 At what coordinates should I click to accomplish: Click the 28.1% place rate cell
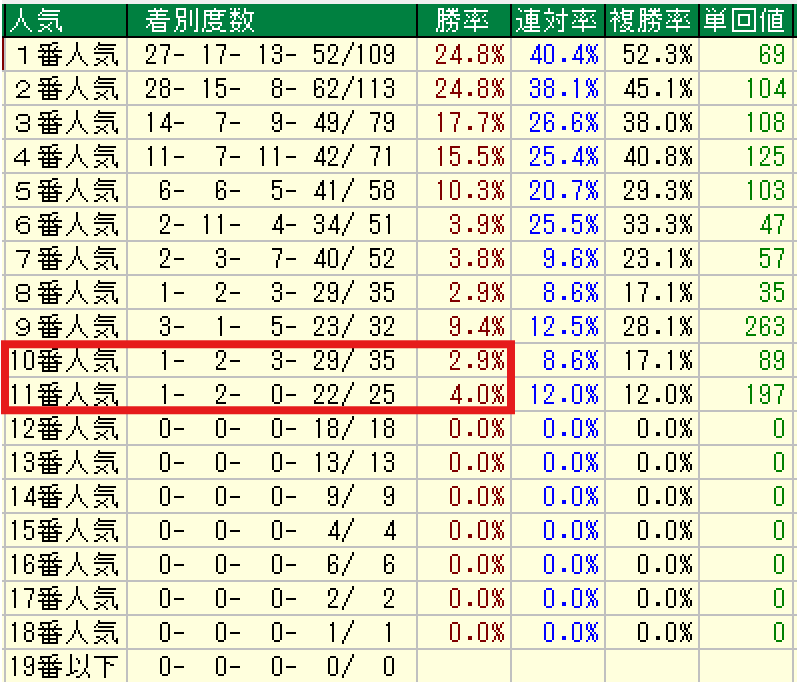click(x=652, y=327)
